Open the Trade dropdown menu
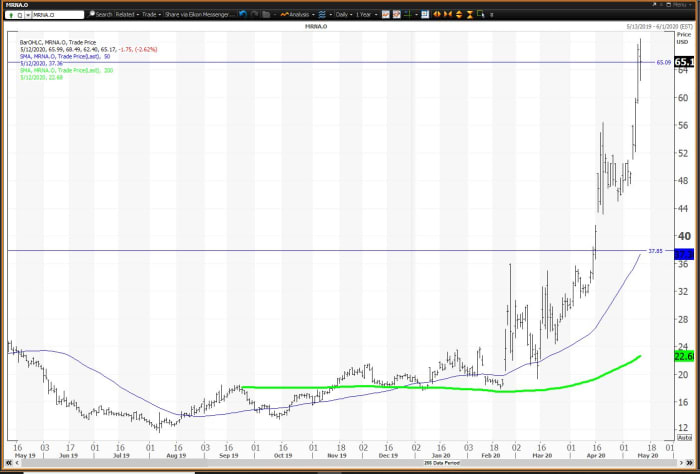 tap(151, 14)
